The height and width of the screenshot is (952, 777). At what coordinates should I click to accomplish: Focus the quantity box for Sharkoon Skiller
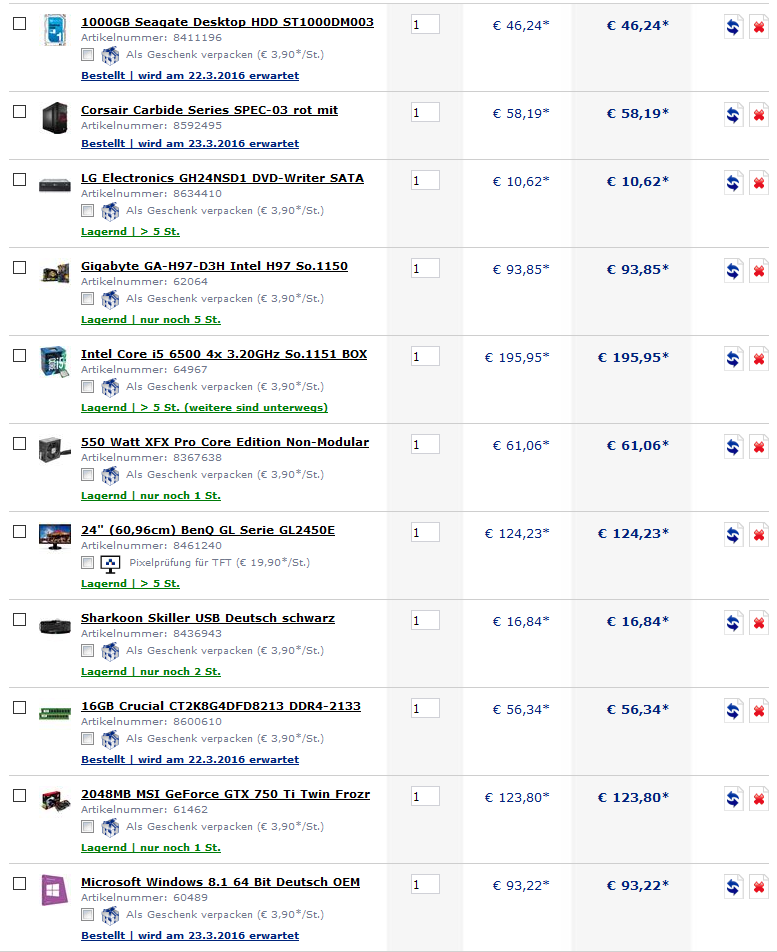425,620
